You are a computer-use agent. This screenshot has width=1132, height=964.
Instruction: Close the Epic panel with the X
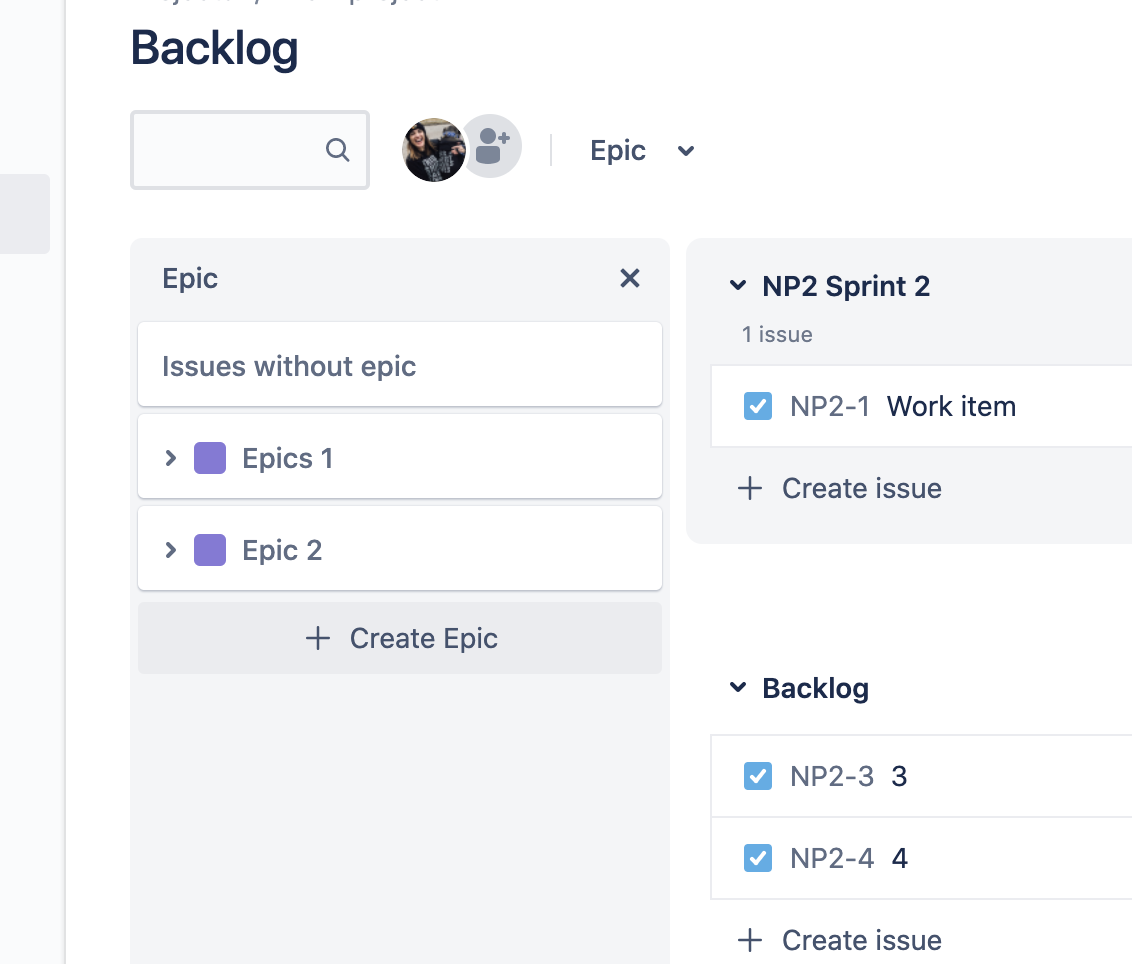tap(630, 278)
